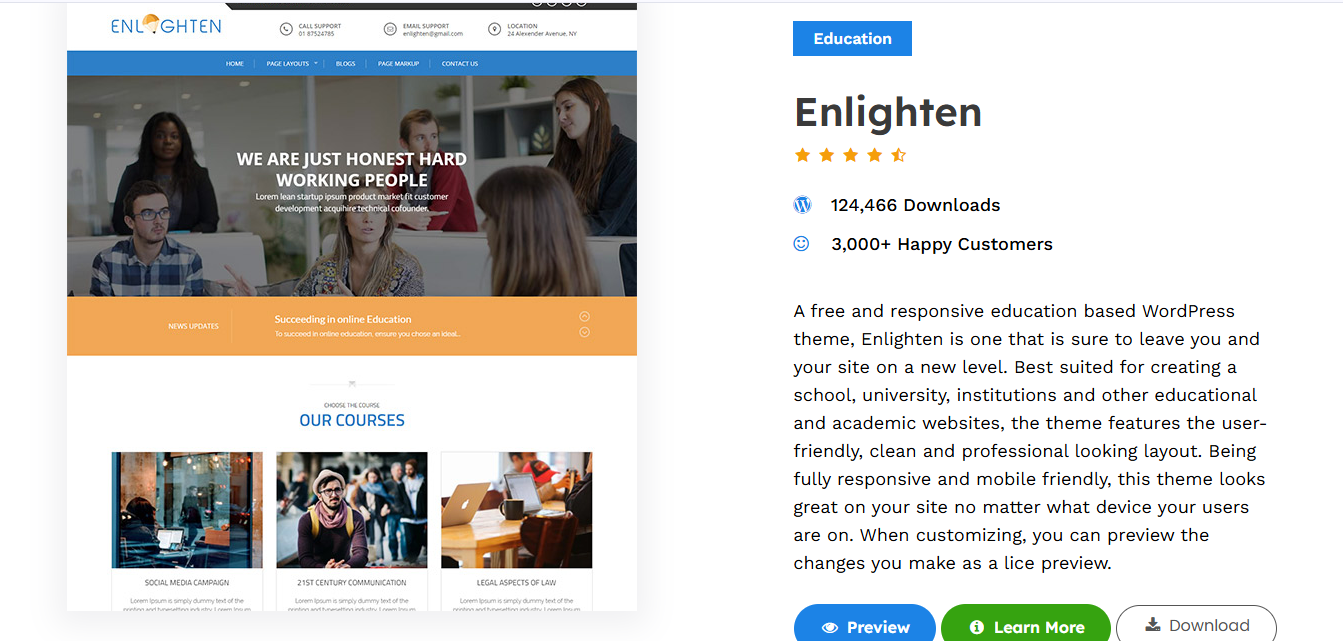
Task: Click the blue Education category tag
Action: tap(852, 39)
